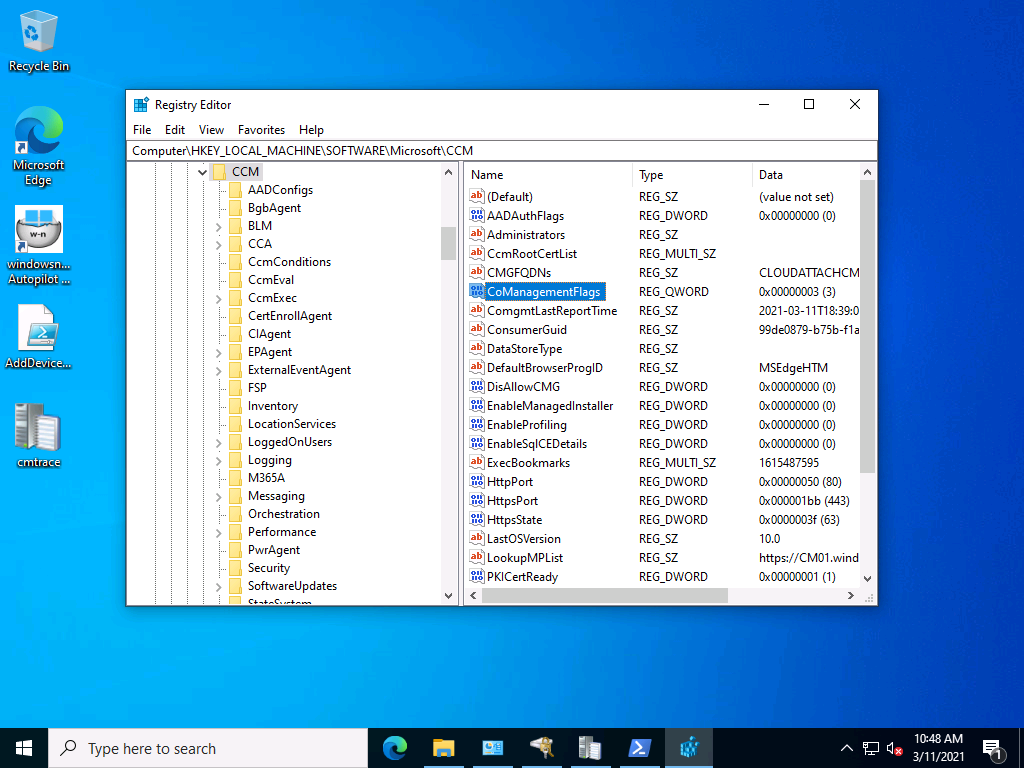Viewport: 1024px width, 768px height.
Task: Click the tree pane scroll up arrow
Action: point(448,172)
